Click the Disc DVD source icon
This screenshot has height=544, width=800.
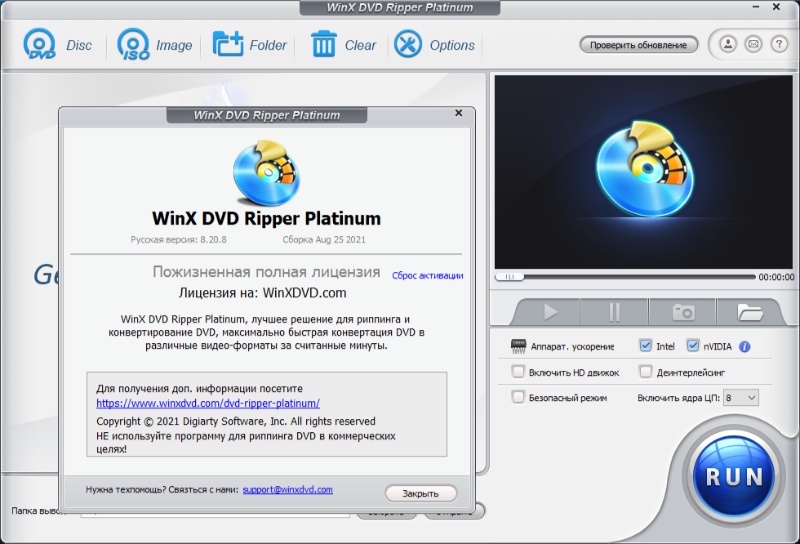coord(41,45)
